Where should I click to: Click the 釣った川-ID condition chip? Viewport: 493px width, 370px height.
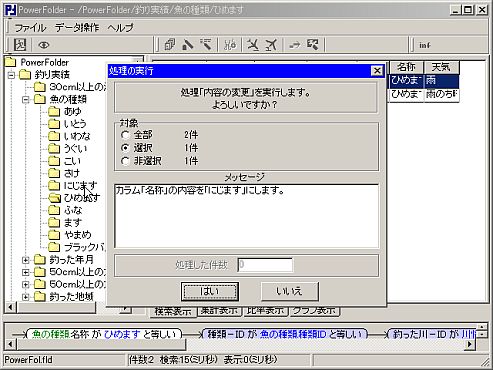(x=432, y=334)
